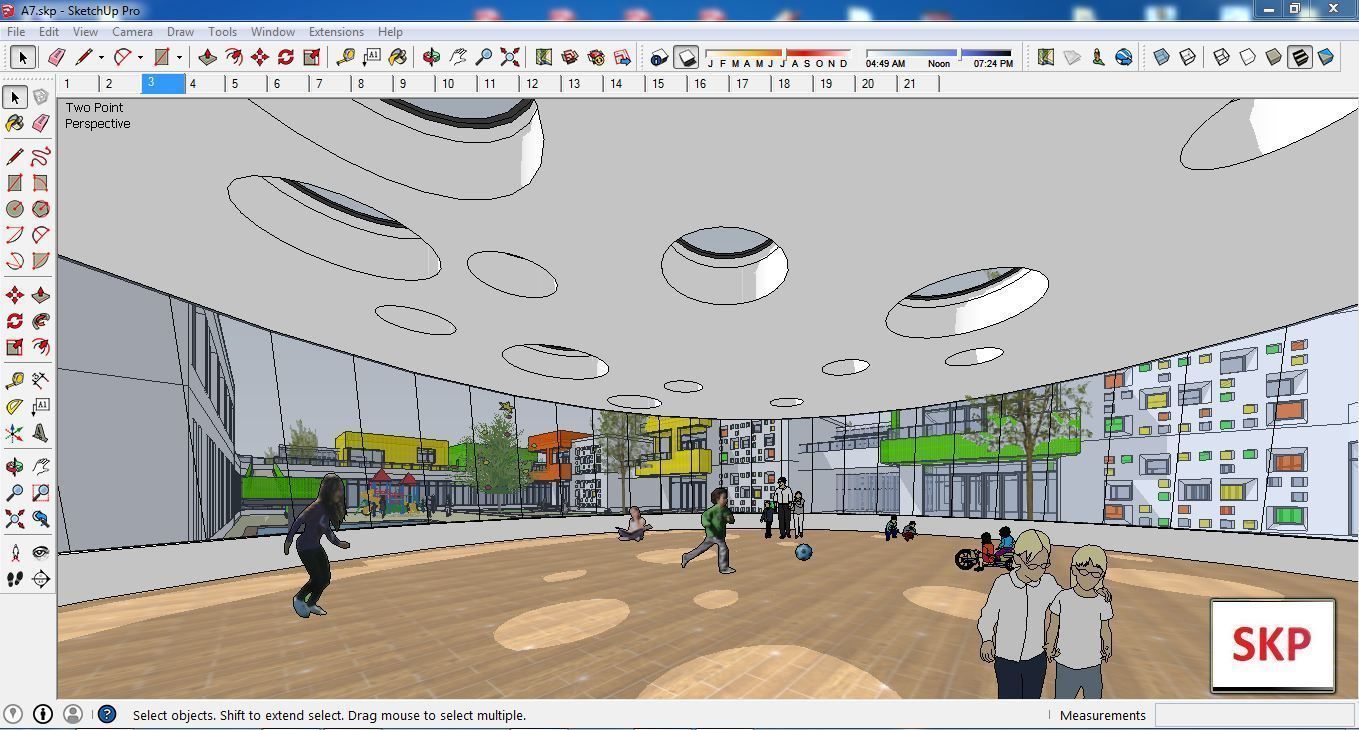Open the File menu
The width and height of the screenshot is (1359, 730).
click(17, 32)
